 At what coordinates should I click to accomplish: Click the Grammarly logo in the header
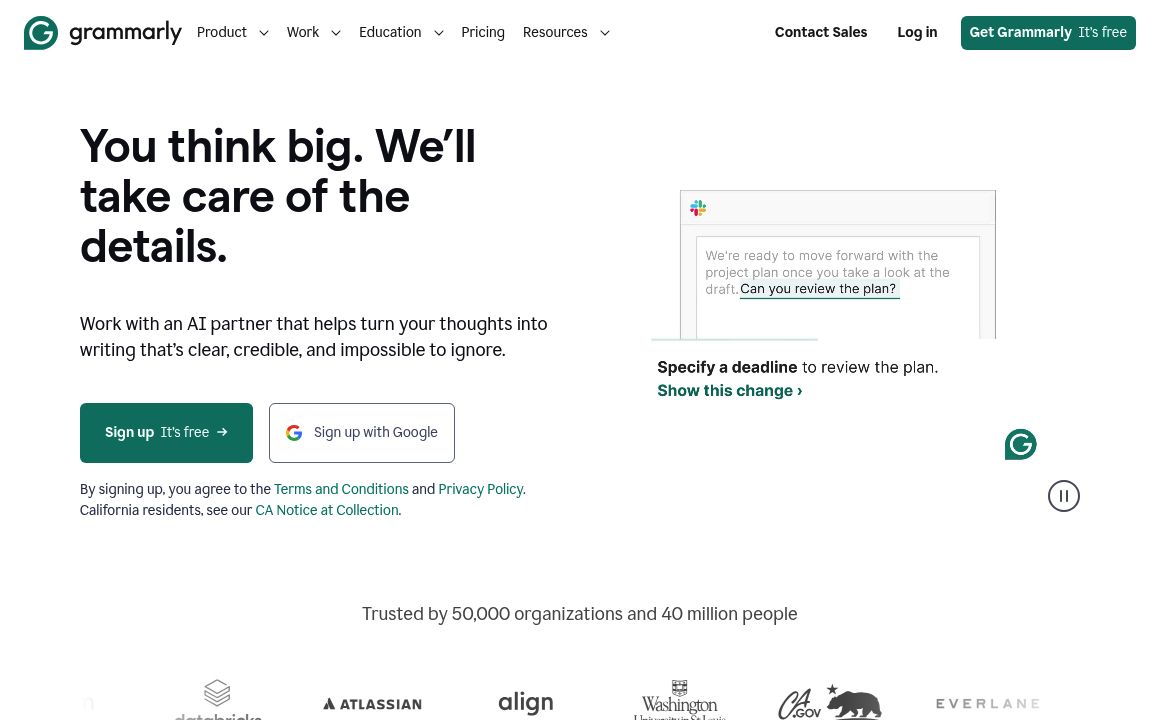103,32
